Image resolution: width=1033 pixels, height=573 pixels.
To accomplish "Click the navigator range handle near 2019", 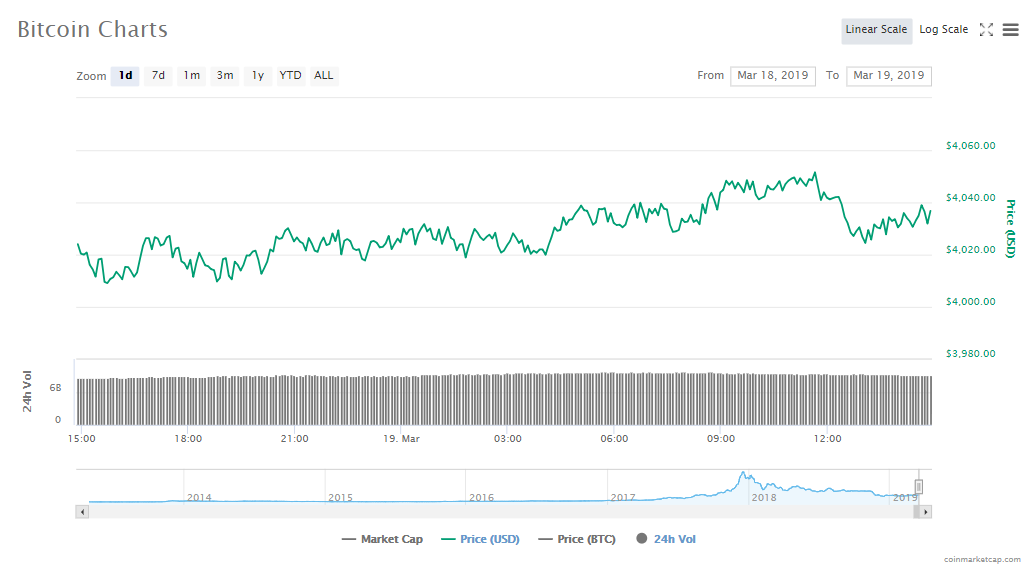I will click(x=918, y=487).
